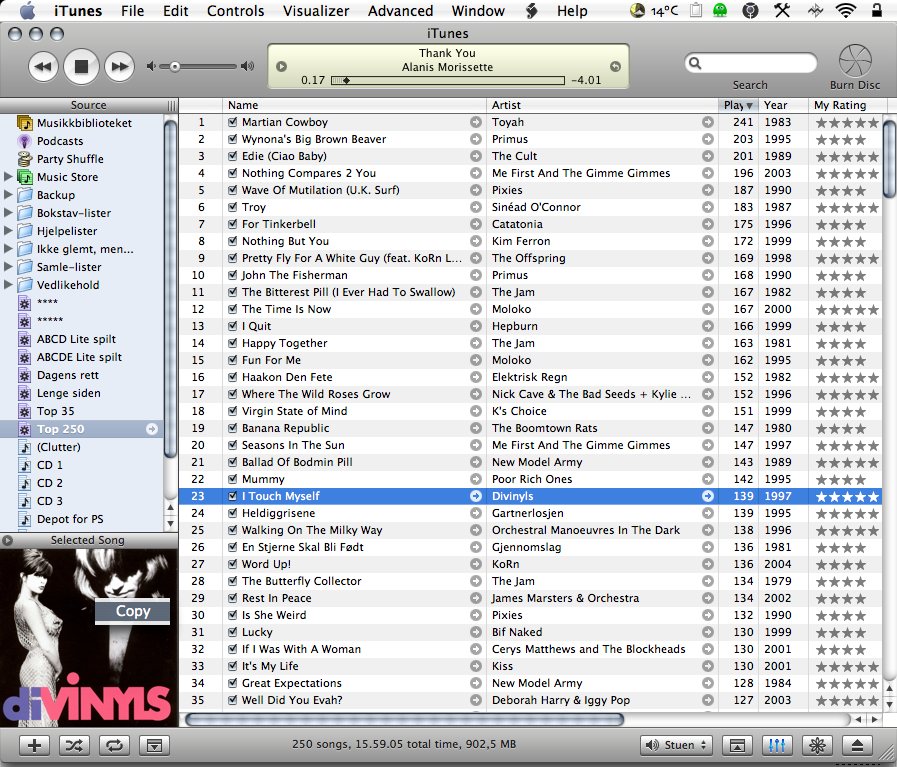Click the Divinyls album artwork

(x=89, y=638)
